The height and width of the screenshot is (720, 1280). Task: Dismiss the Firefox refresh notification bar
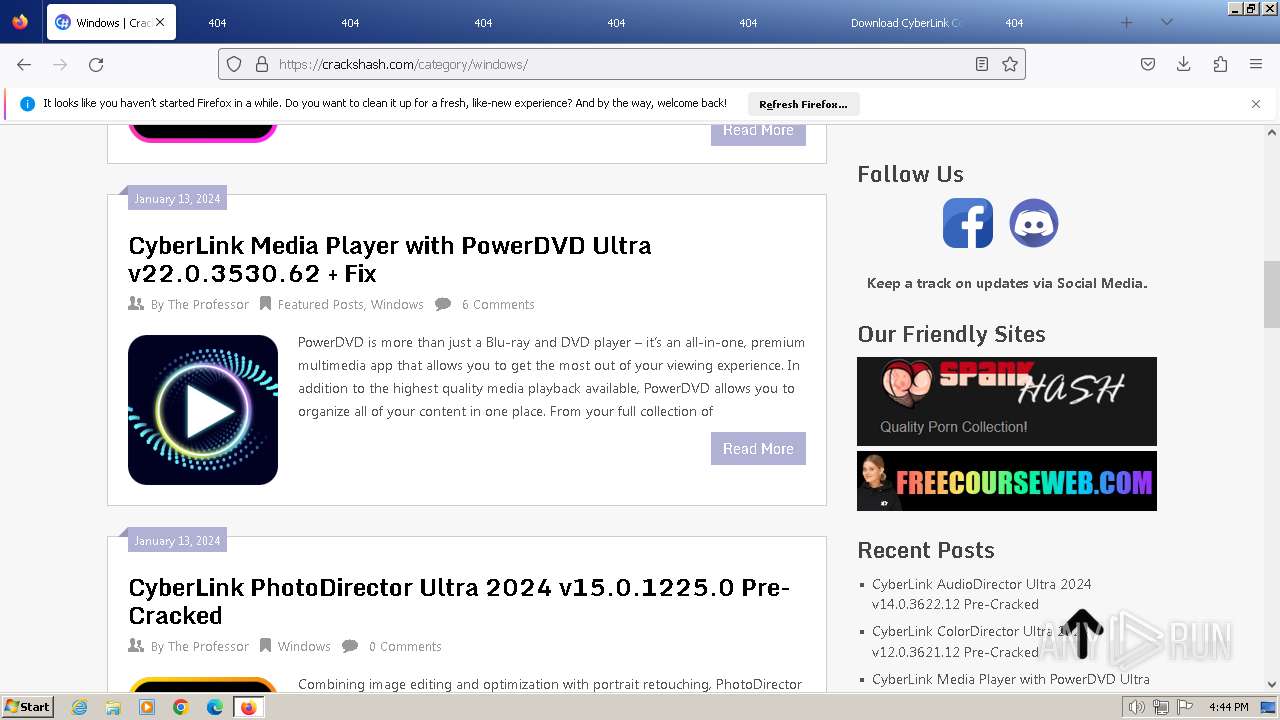point(1256,104)
